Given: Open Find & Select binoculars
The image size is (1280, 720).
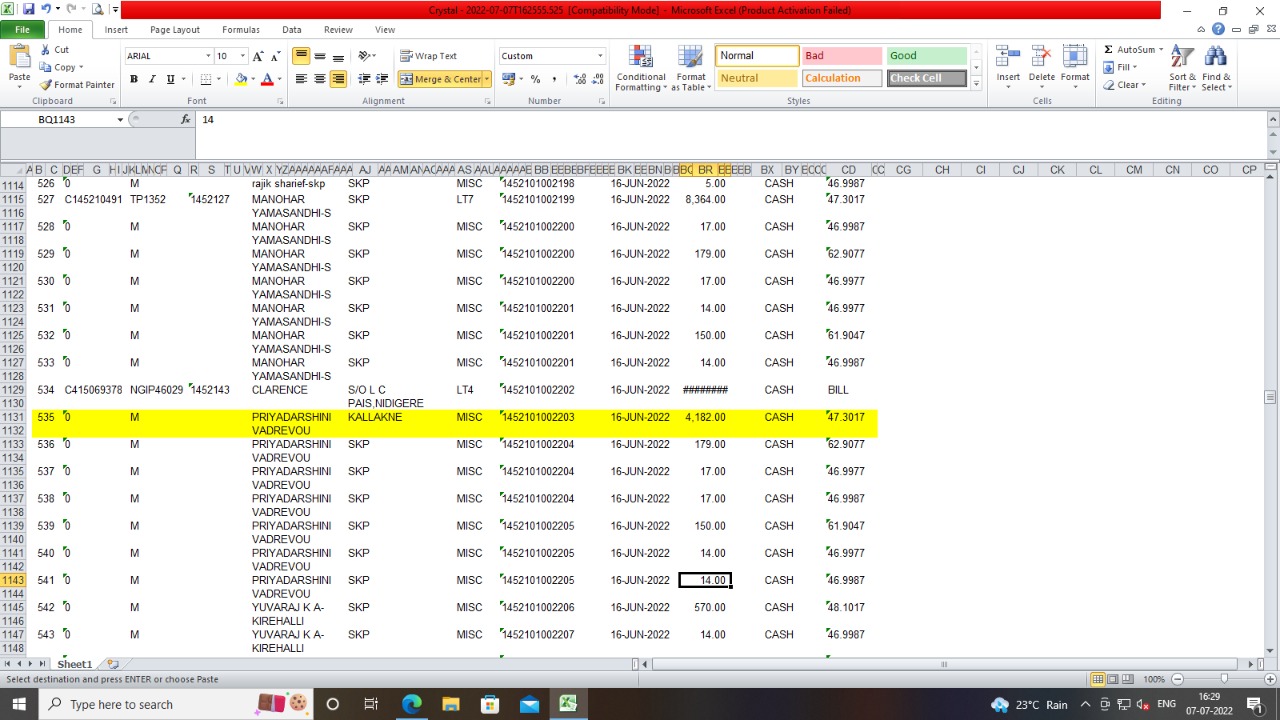Looking at the screenshot, I should pyautogui.click(x=1216, y=68).
